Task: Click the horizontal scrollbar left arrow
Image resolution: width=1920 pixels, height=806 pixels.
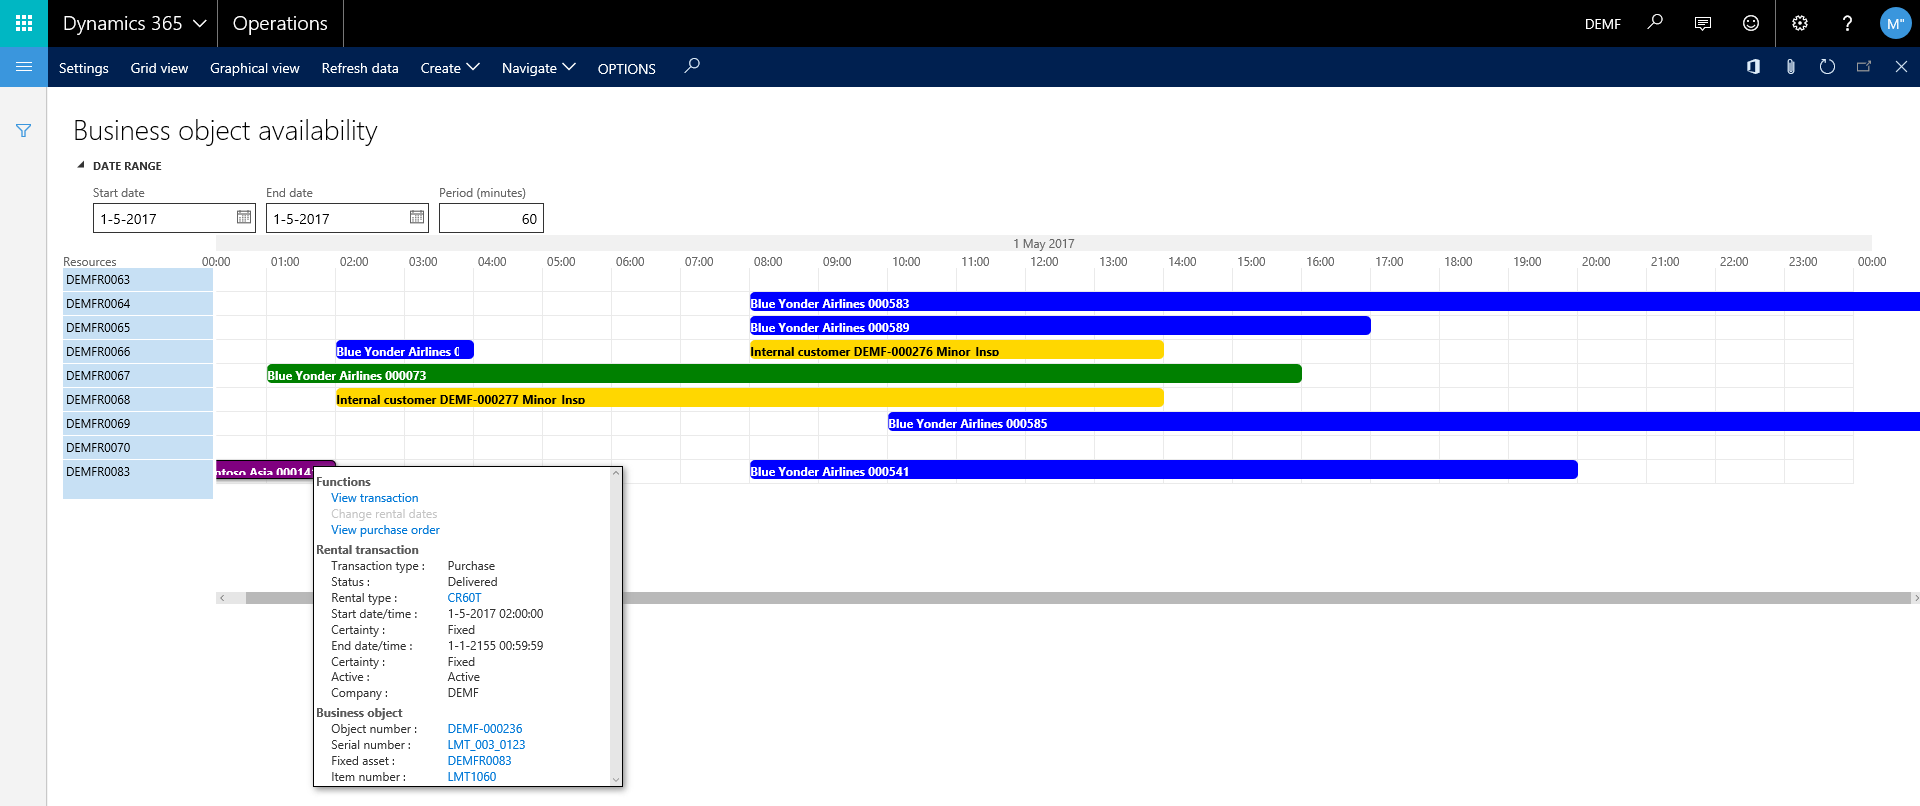Action: pos(222,598)
